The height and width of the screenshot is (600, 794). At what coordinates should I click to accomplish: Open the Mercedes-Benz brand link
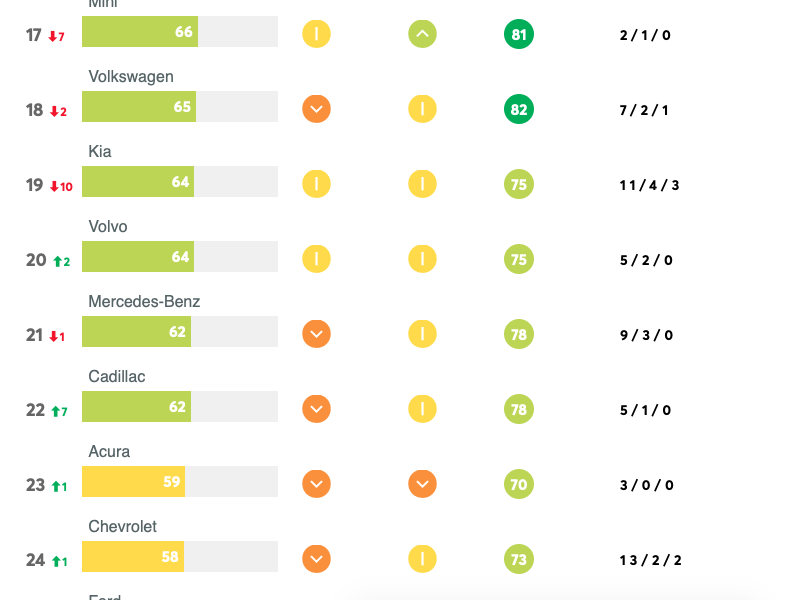coord(144,302)
